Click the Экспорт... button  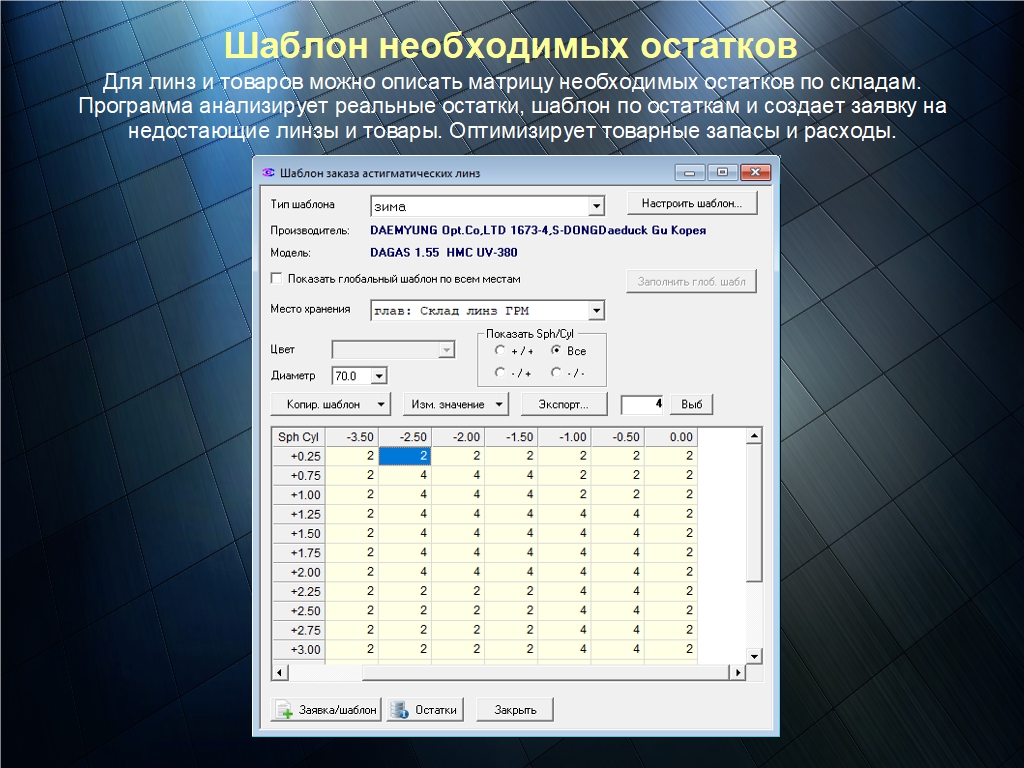pyautogui.click(x=565, y=404)
